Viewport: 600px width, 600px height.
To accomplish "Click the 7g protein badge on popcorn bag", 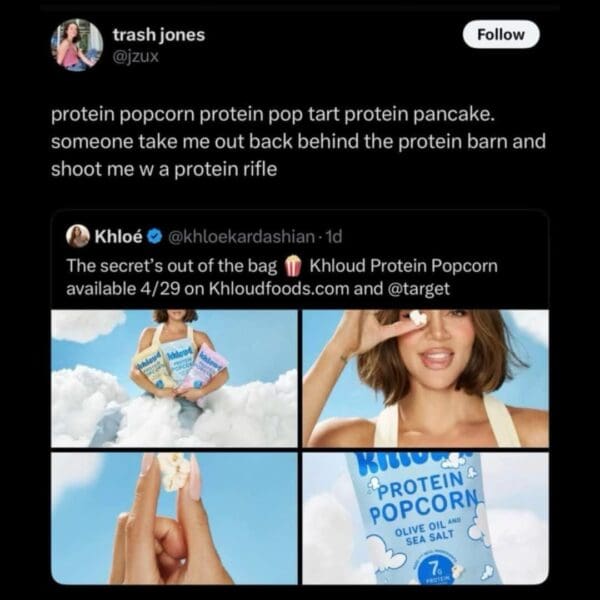I will (x=436, y=571).
